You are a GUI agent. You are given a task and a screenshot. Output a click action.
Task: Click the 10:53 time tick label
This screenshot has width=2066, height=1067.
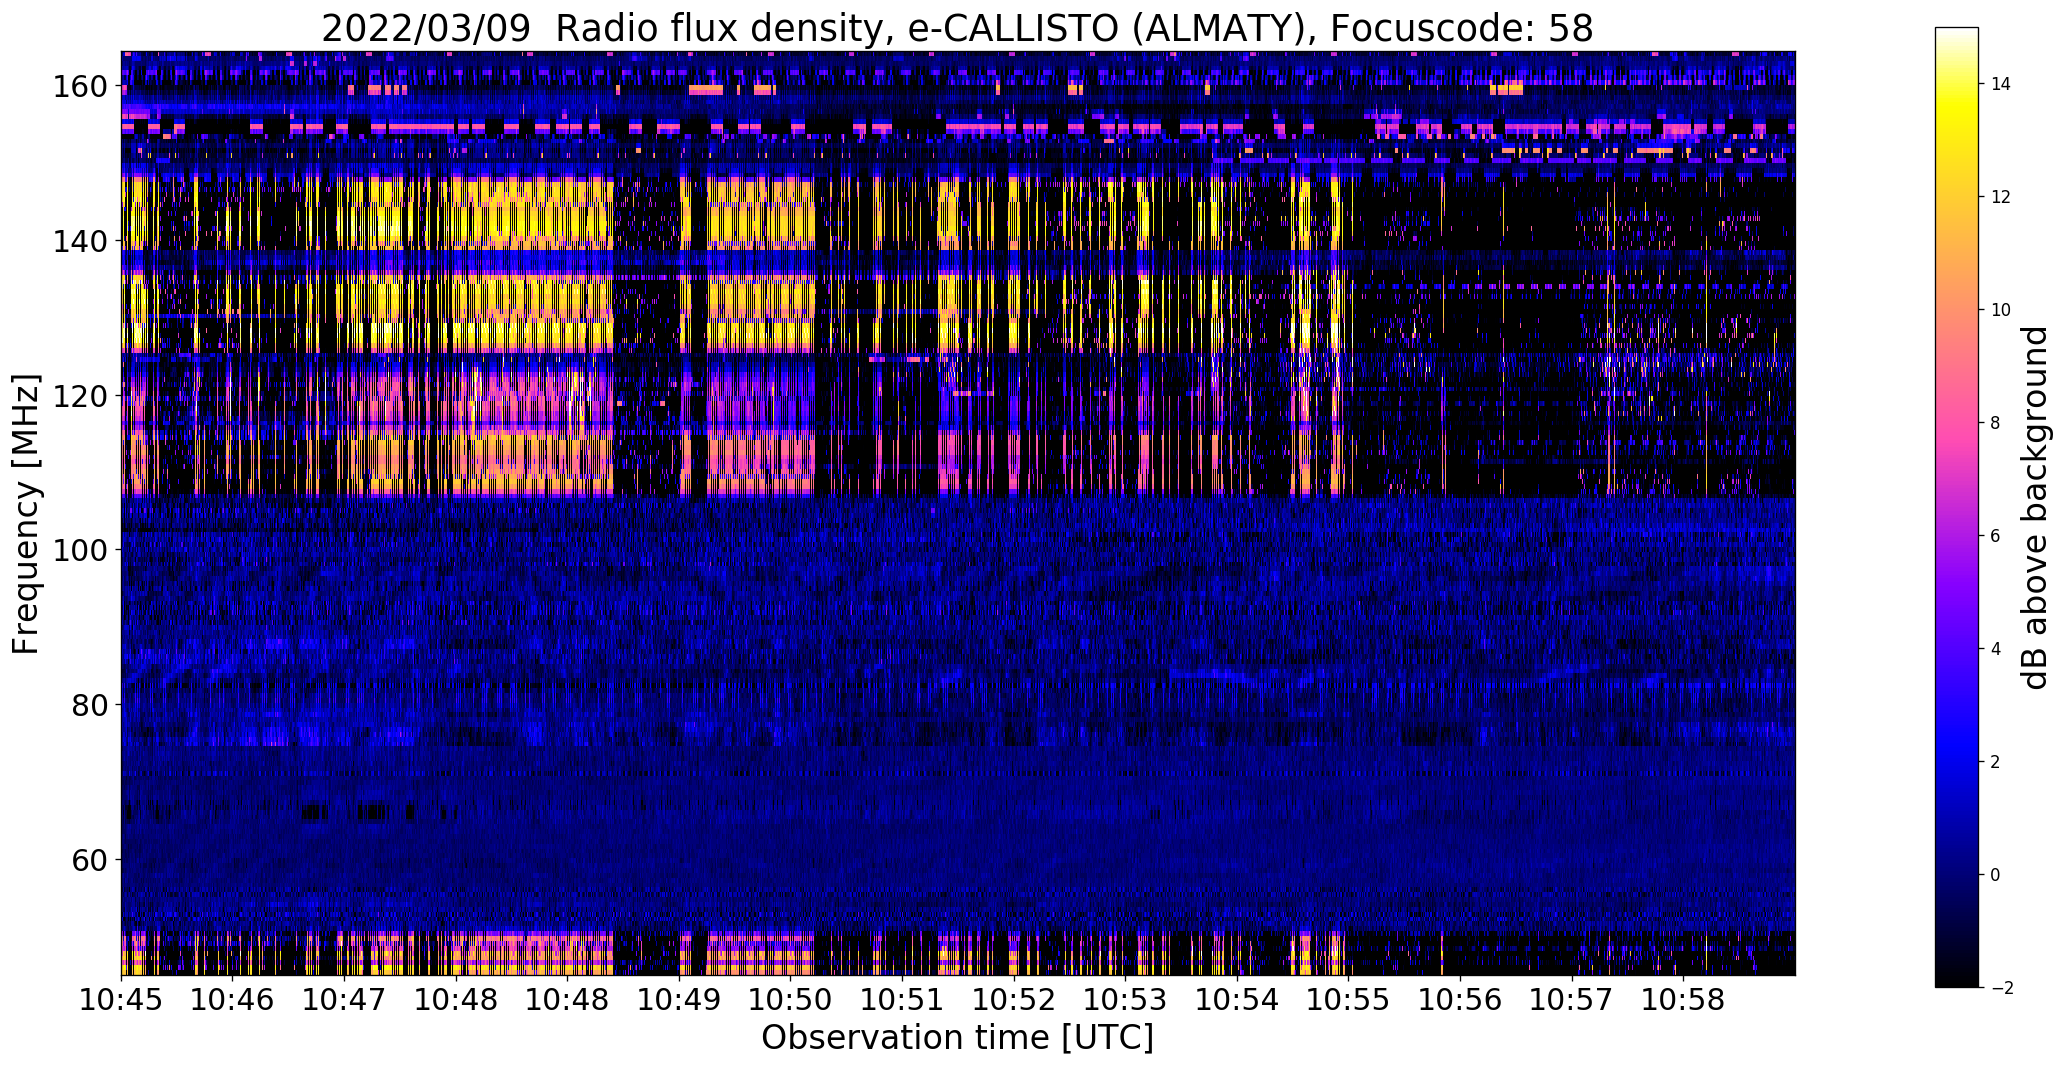point(1125,1000)
